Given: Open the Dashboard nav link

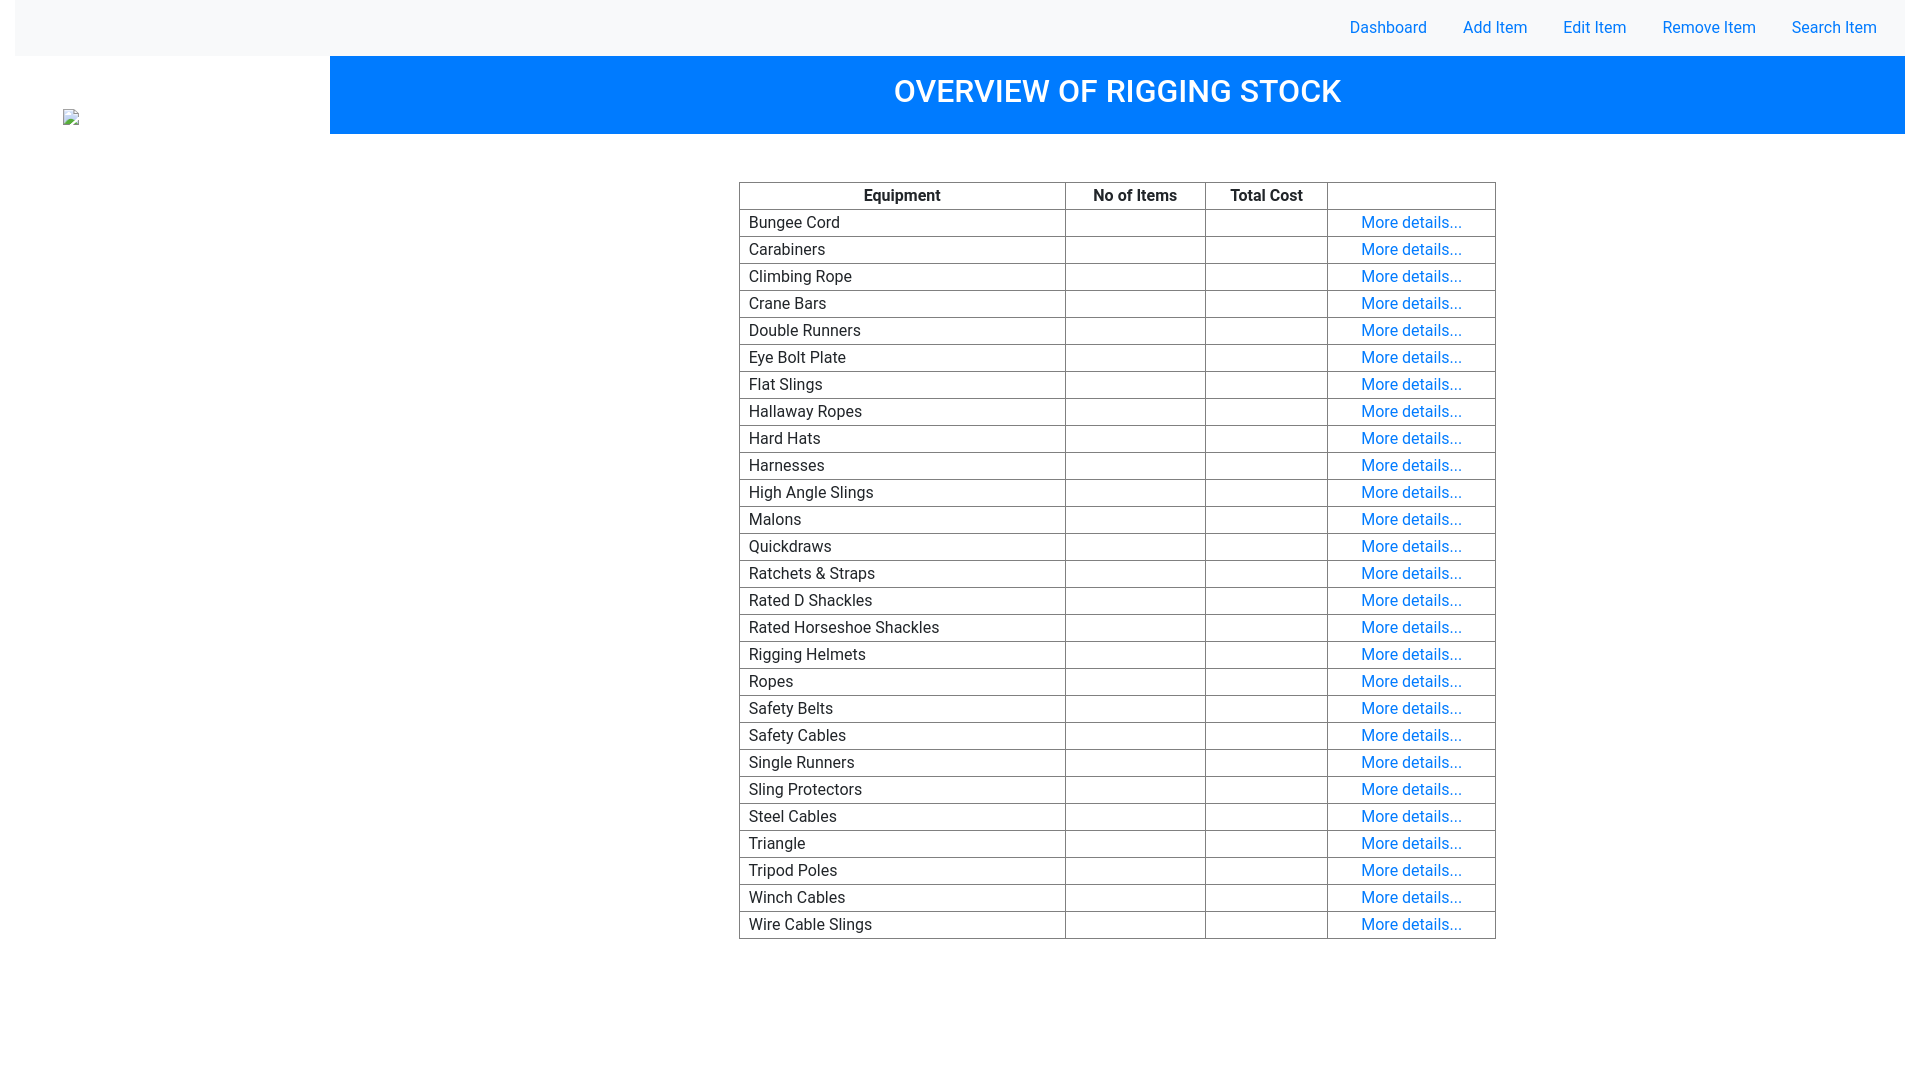Looking at the screenshot, I should click(1388, 28).
